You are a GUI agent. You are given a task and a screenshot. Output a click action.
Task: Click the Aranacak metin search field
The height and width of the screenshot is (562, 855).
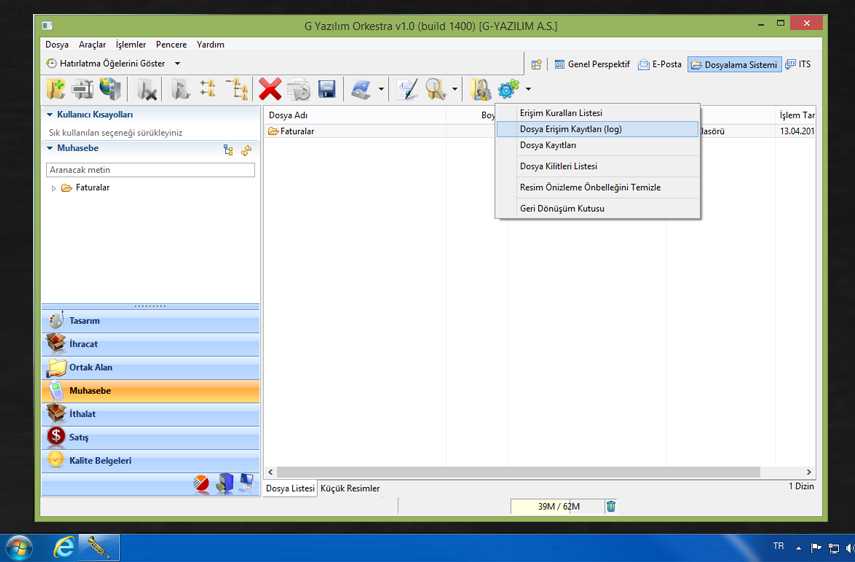pos(150,170)
